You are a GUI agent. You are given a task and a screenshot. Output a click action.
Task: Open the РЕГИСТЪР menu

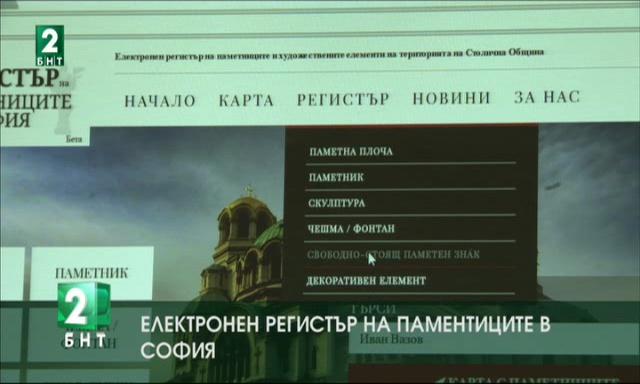[x=343, y=99]
